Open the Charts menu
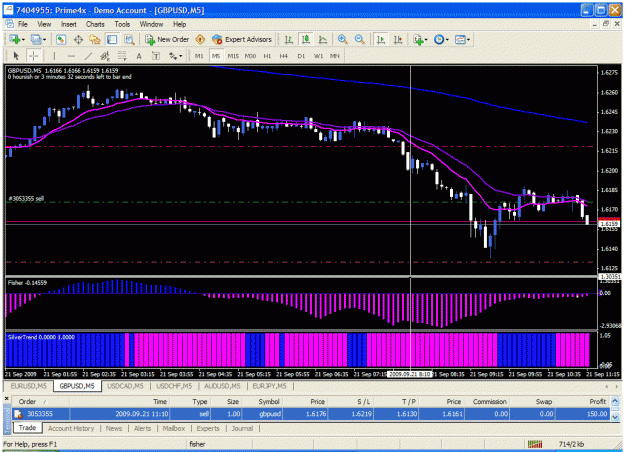This screenshot has width=625, height=452. coord(95,24)
